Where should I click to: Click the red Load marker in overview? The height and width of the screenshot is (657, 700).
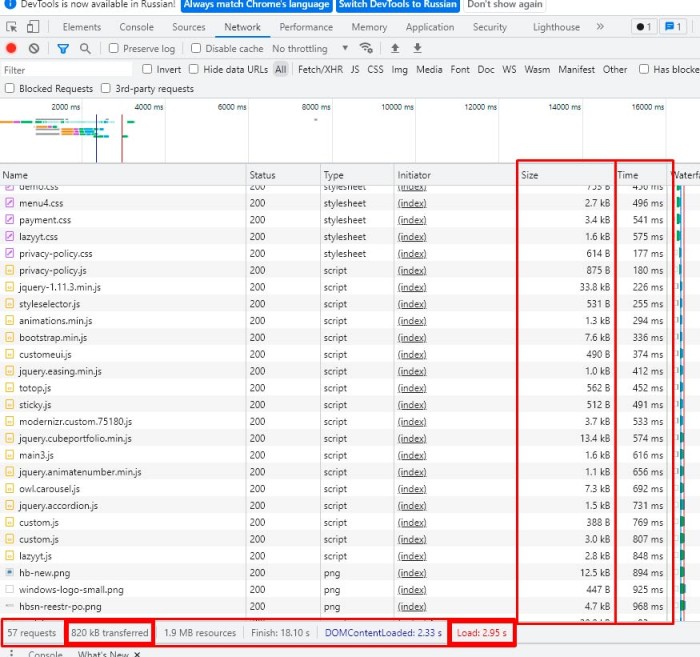tap(122, 138)
